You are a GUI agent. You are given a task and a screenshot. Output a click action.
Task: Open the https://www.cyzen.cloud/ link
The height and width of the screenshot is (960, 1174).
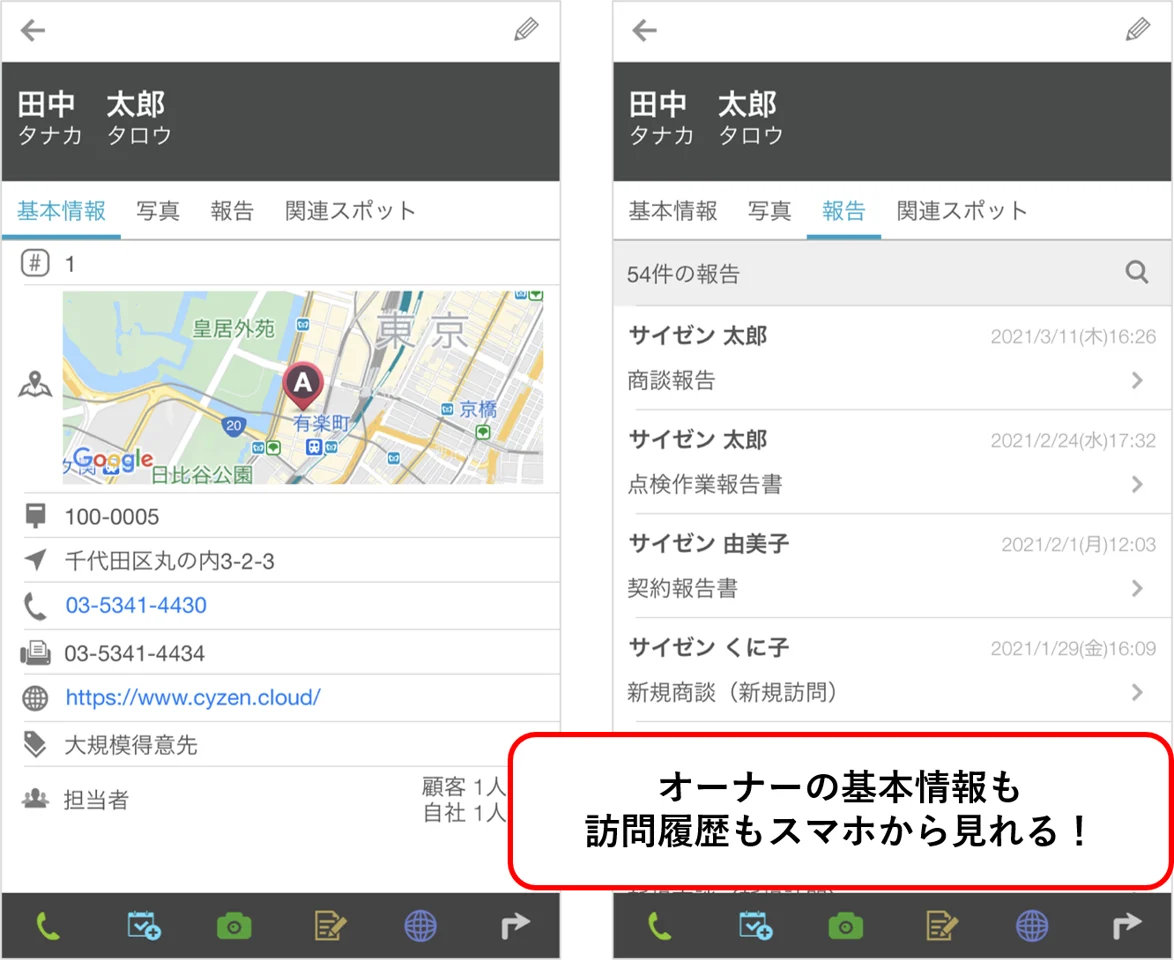pyautogui.click(x=193, y=698)
